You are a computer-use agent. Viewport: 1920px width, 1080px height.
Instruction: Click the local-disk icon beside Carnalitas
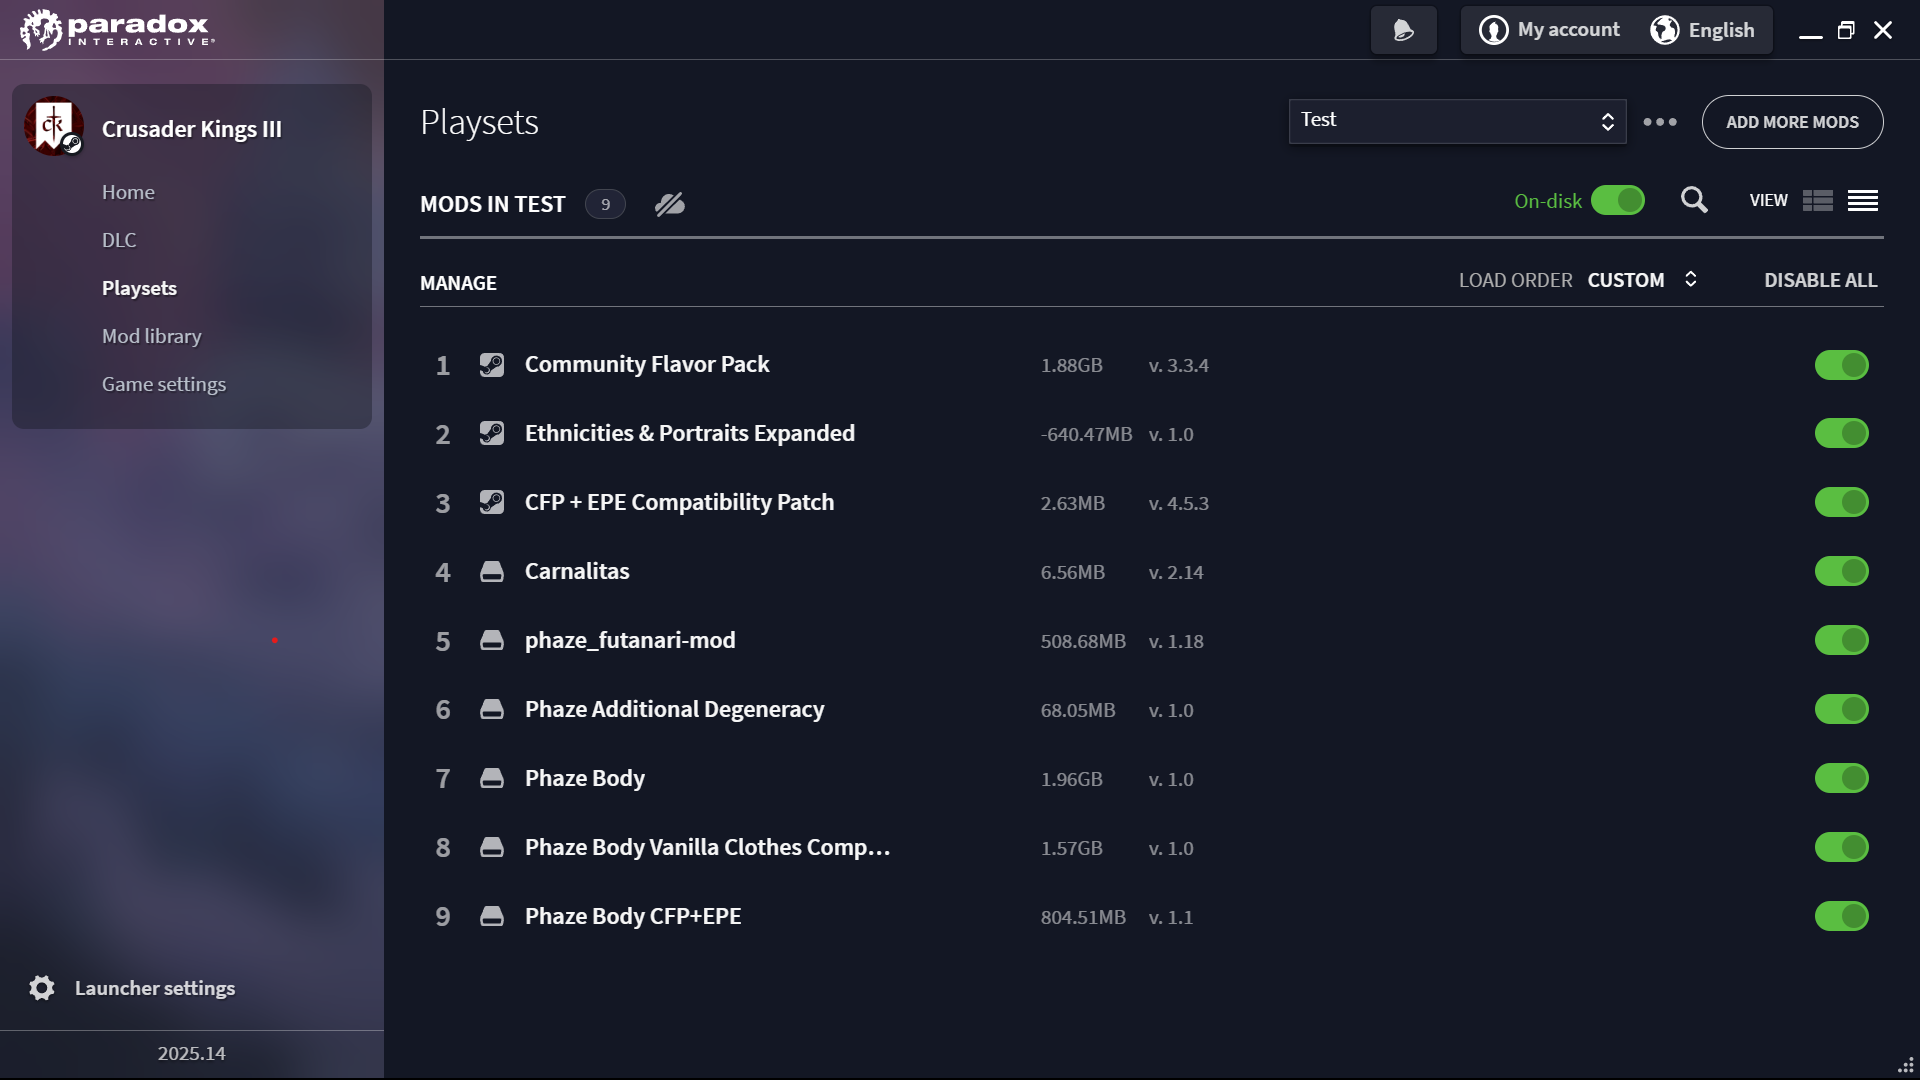click(492, 571)
